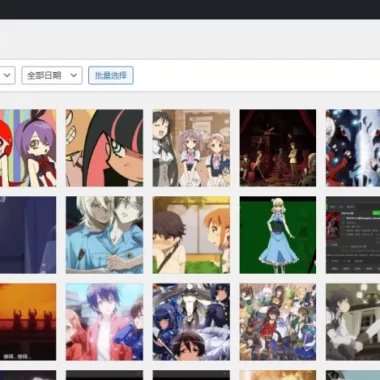Image resolution: width=380 pixels, height=380 pixels.
Task: Open thumbnail of three maid girls
Action: click(191, 148)
